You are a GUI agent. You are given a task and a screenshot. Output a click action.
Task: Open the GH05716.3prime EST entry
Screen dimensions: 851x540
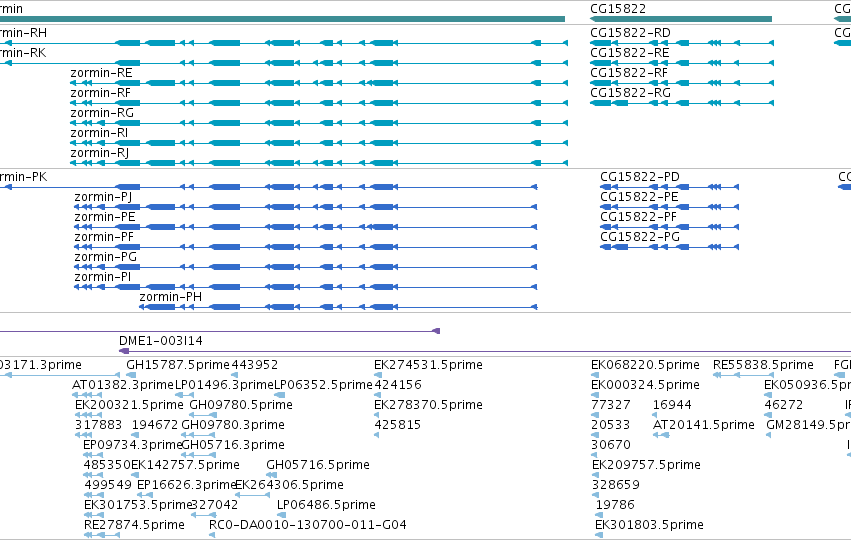point(233,445)
